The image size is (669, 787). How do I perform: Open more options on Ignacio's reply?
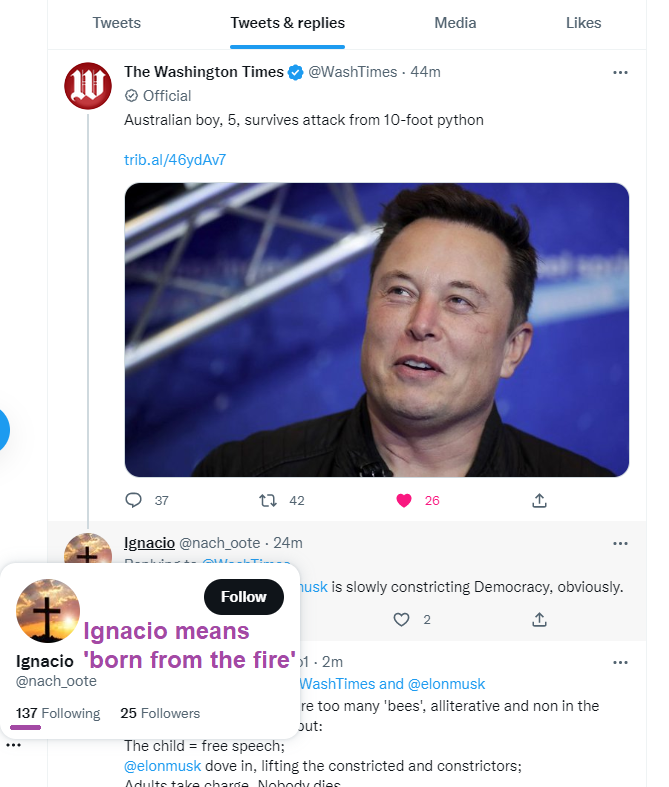coord(620,543)
